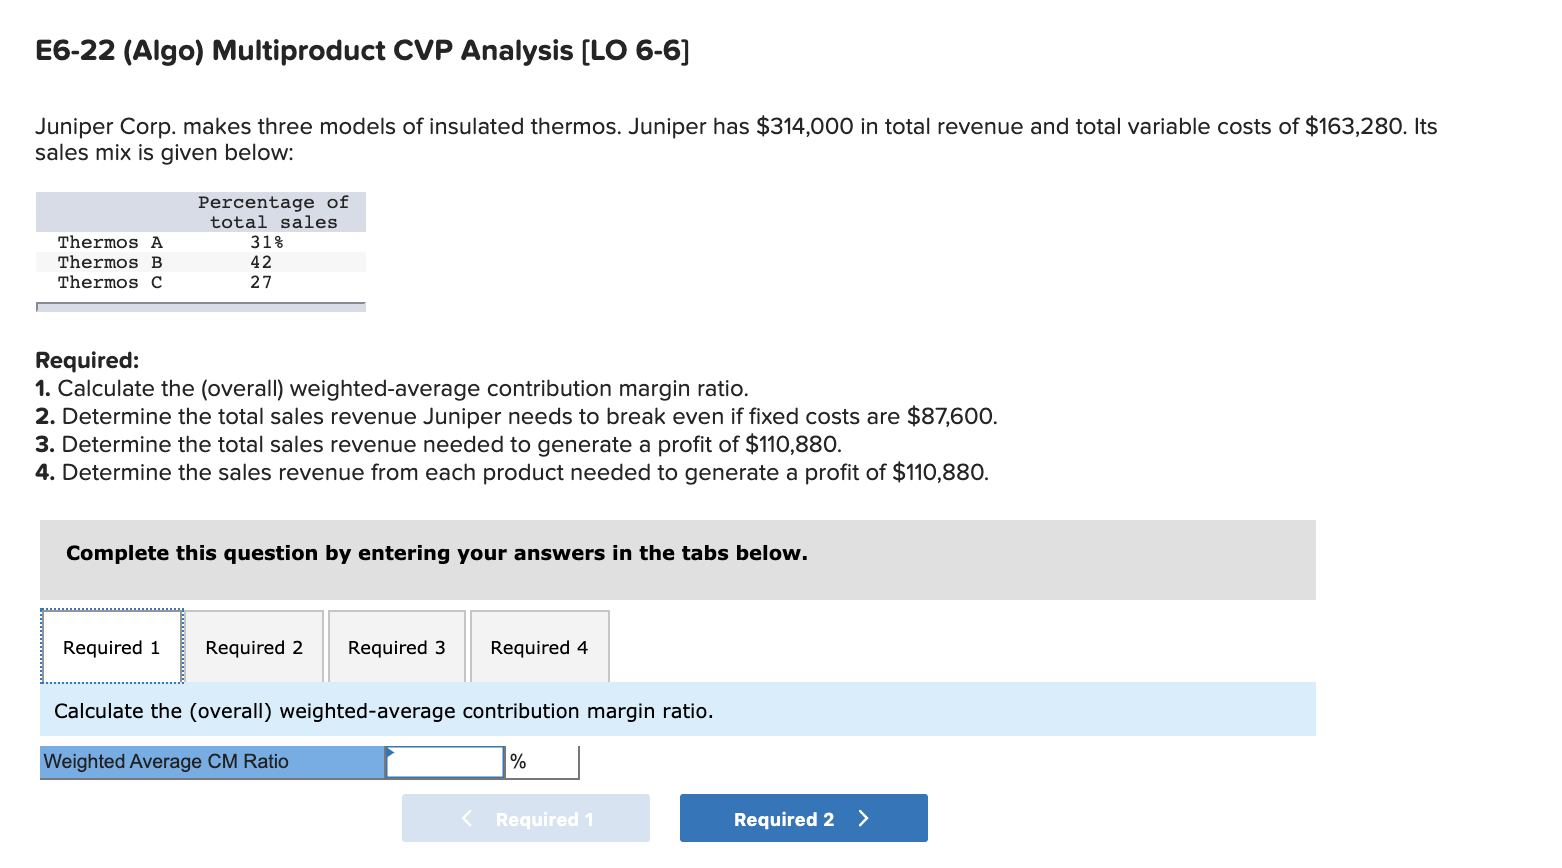Switch to the Required 3 tab

[395, 647]
